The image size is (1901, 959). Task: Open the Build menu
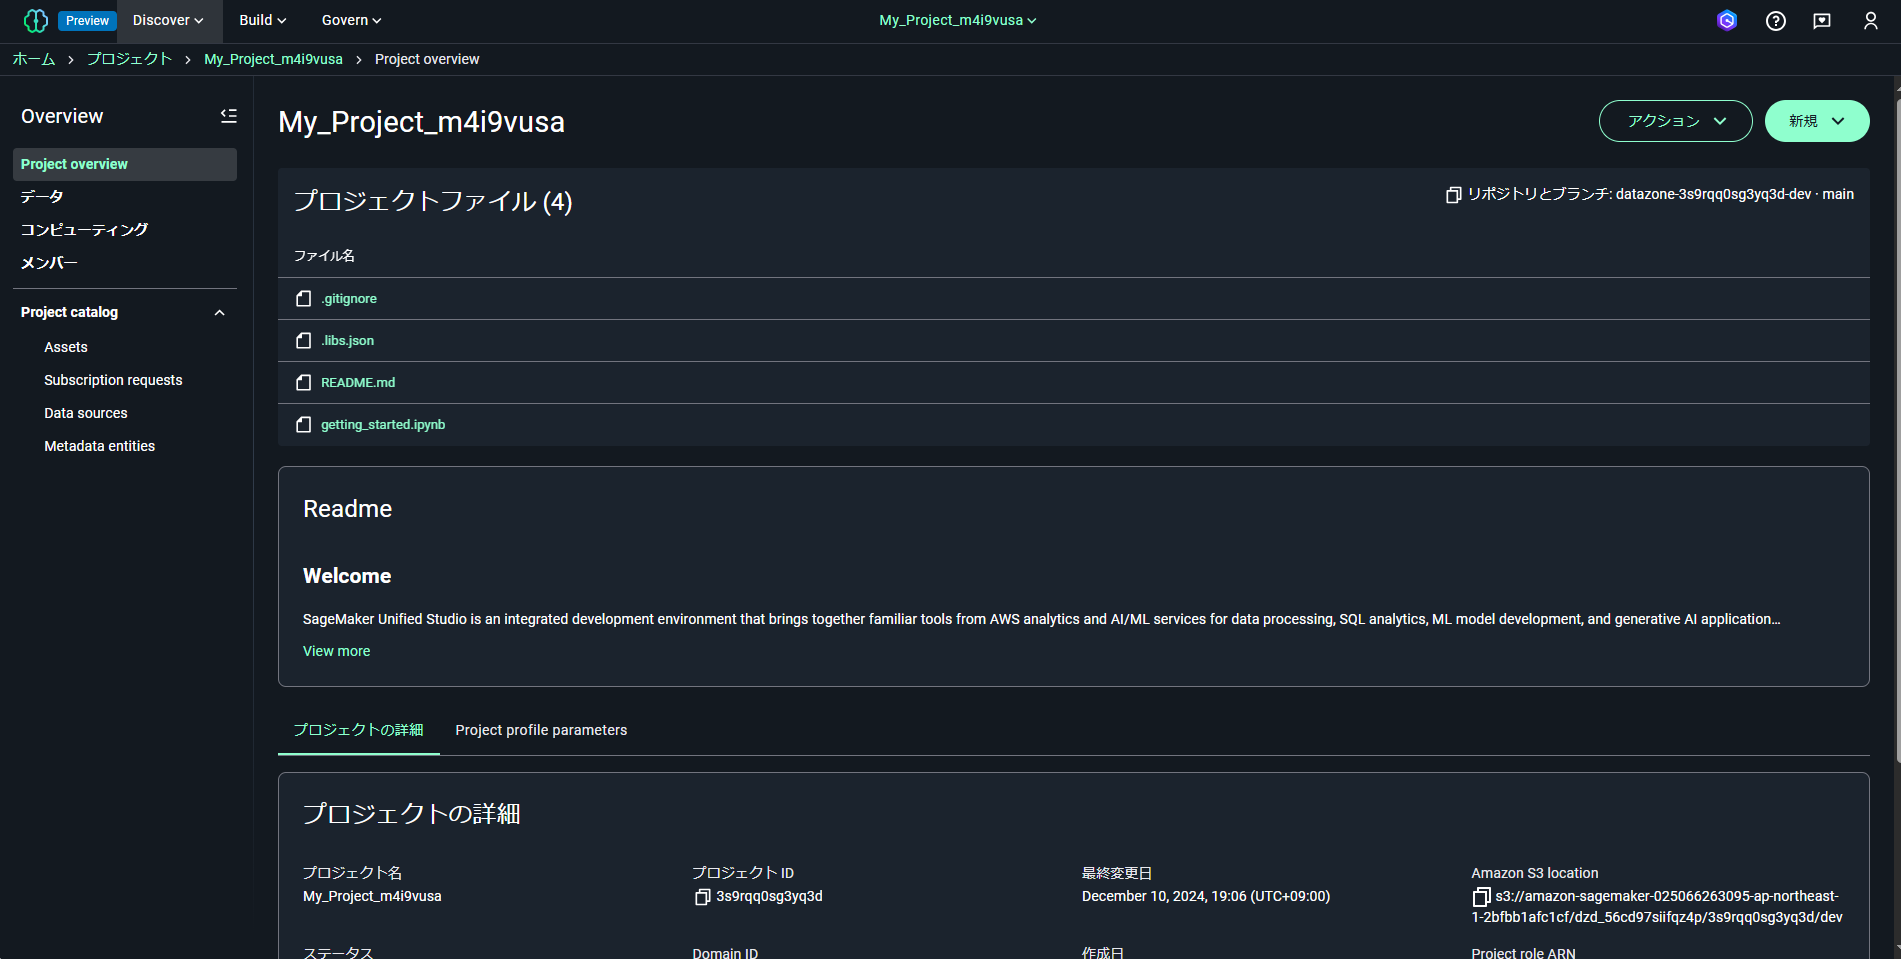point(263,20)
